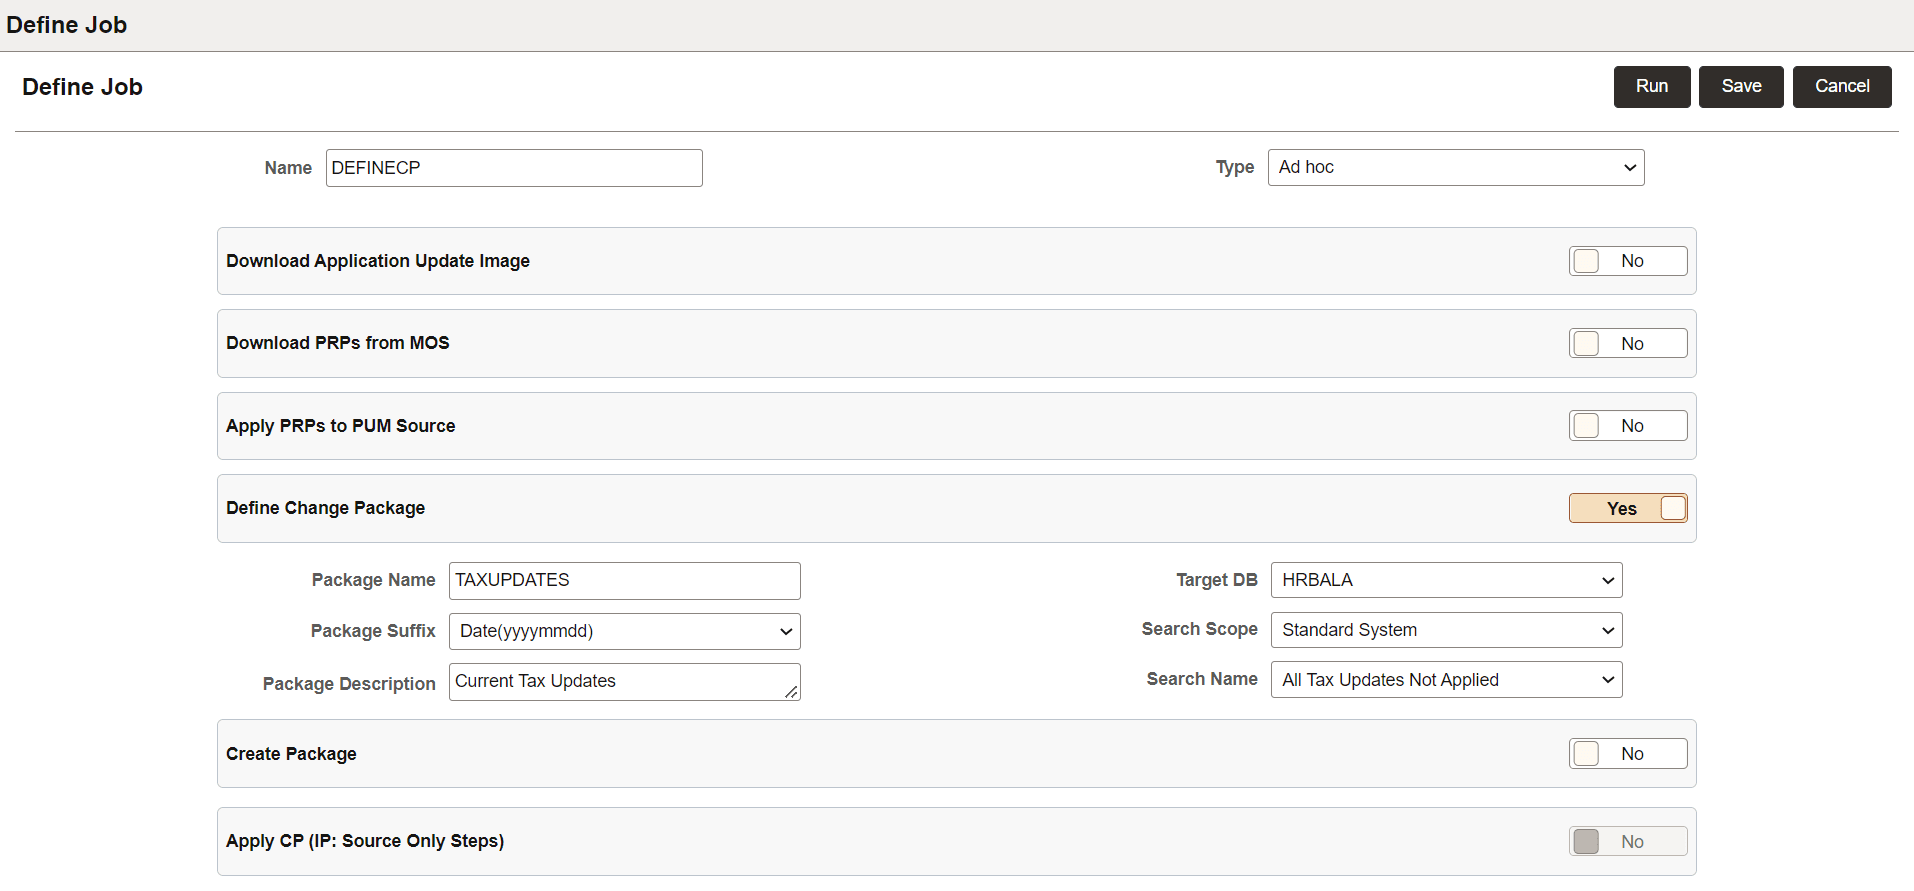Viewport: 1914px width, 891px height.
Task: Enable the Create Package switch
Action: pyautogui.click(x=1628, y=754)
